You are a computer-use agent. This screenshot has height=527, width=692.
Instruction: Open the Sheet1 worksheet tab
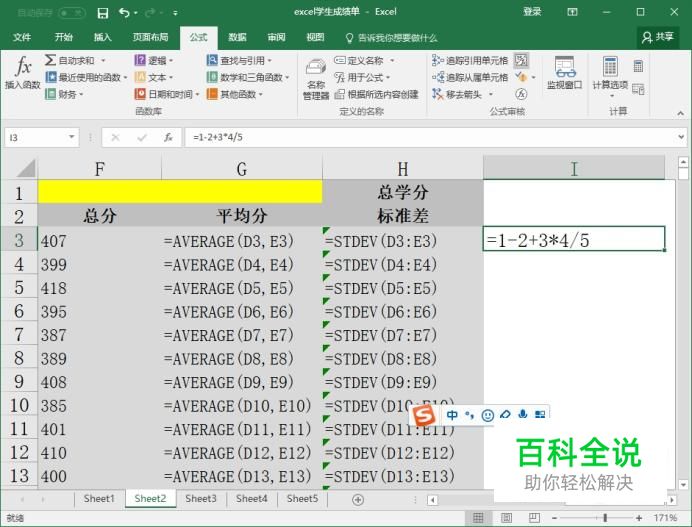pos(99,499)
